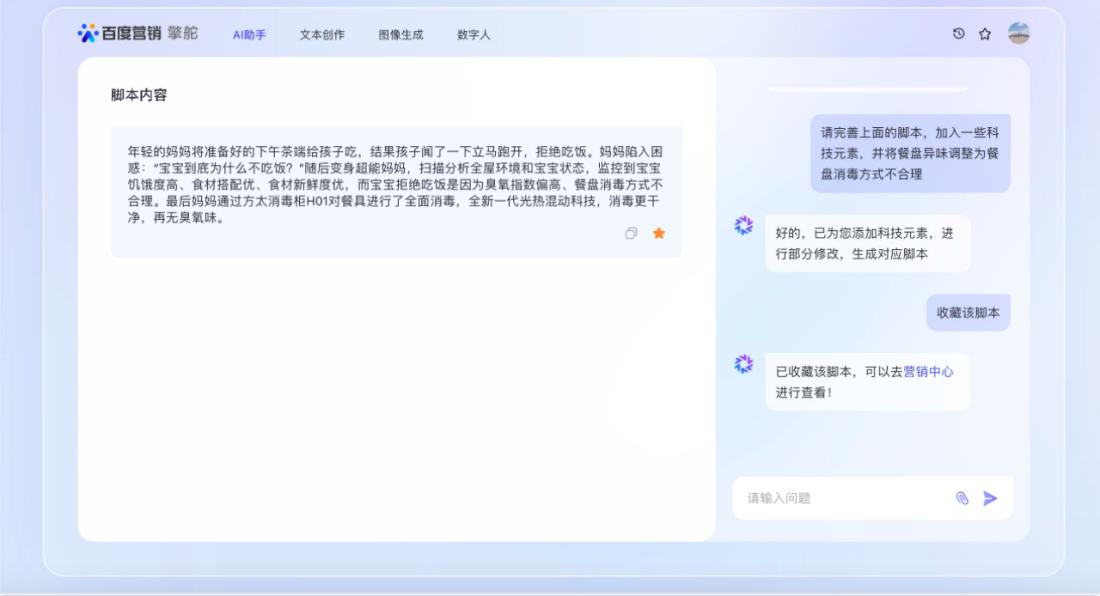Open the 文本创作 tab
Image resolution: width=1100 pixels, height=596 pixels.
pyautogui.click(x=322, y=34)
